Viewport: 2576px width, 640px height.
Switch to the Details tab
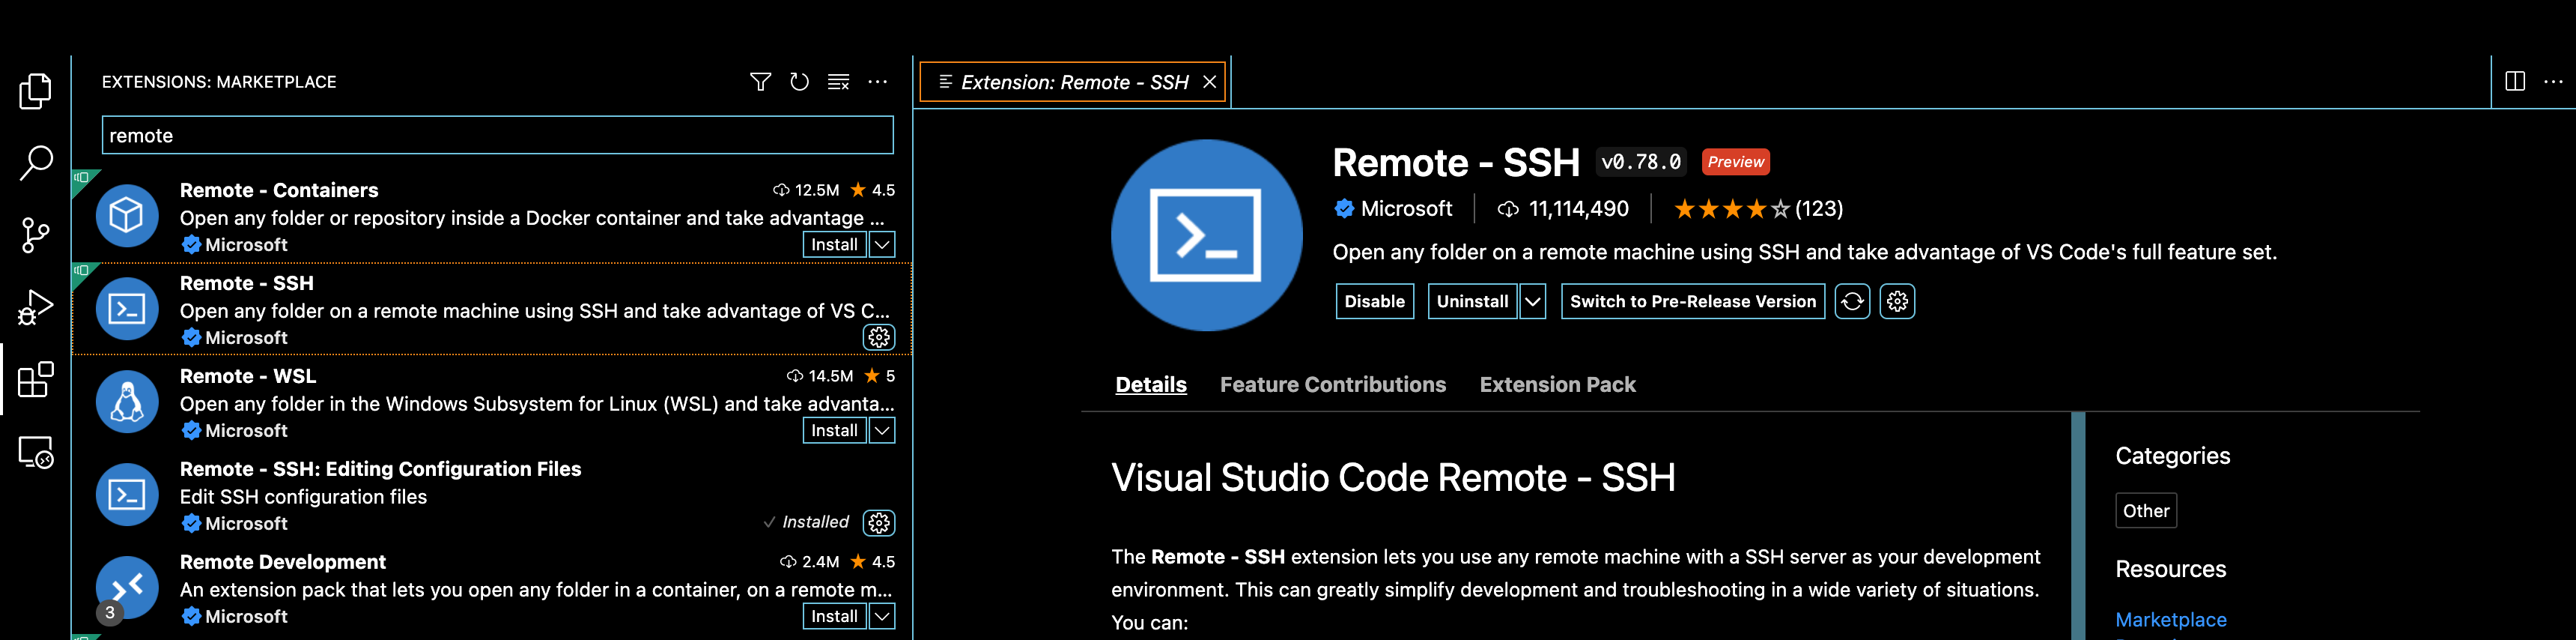1151,385
